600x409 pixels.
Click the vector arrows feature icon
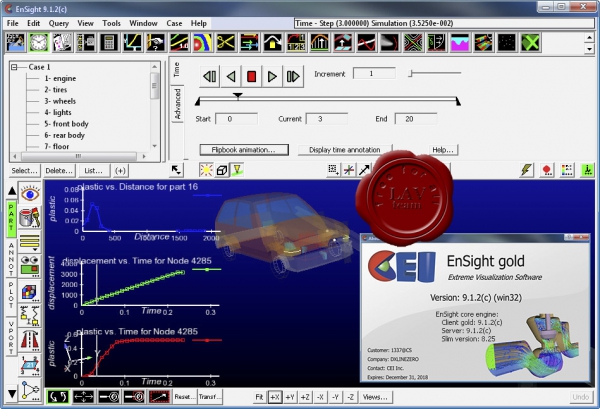tap(249, 42)
